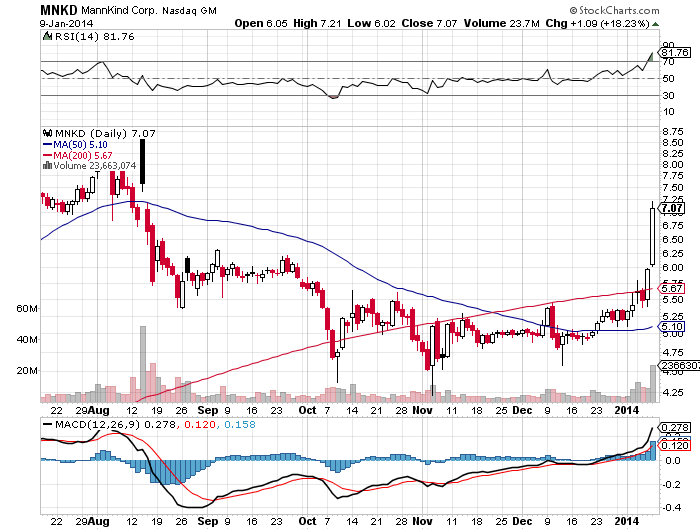Screen dimensions: 700x530
Task: Click the blue 0.158 MACD histogram value
Action: click(240, 424)
